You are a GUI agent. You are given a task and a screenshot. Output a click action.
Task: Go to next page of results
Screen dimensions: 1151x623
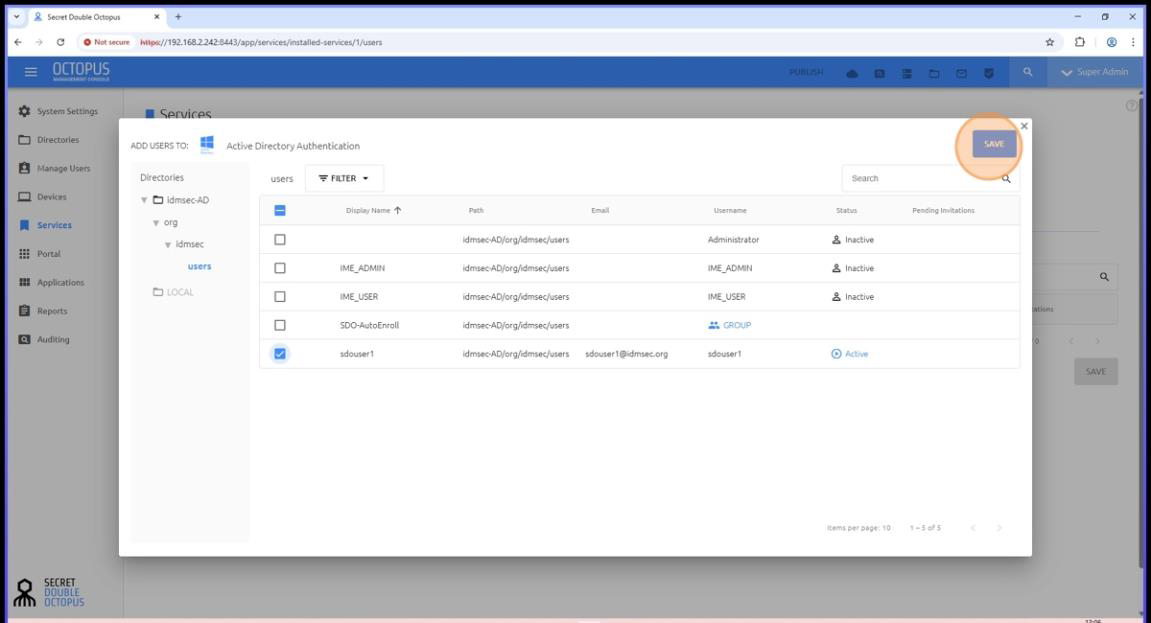[999, 528]
